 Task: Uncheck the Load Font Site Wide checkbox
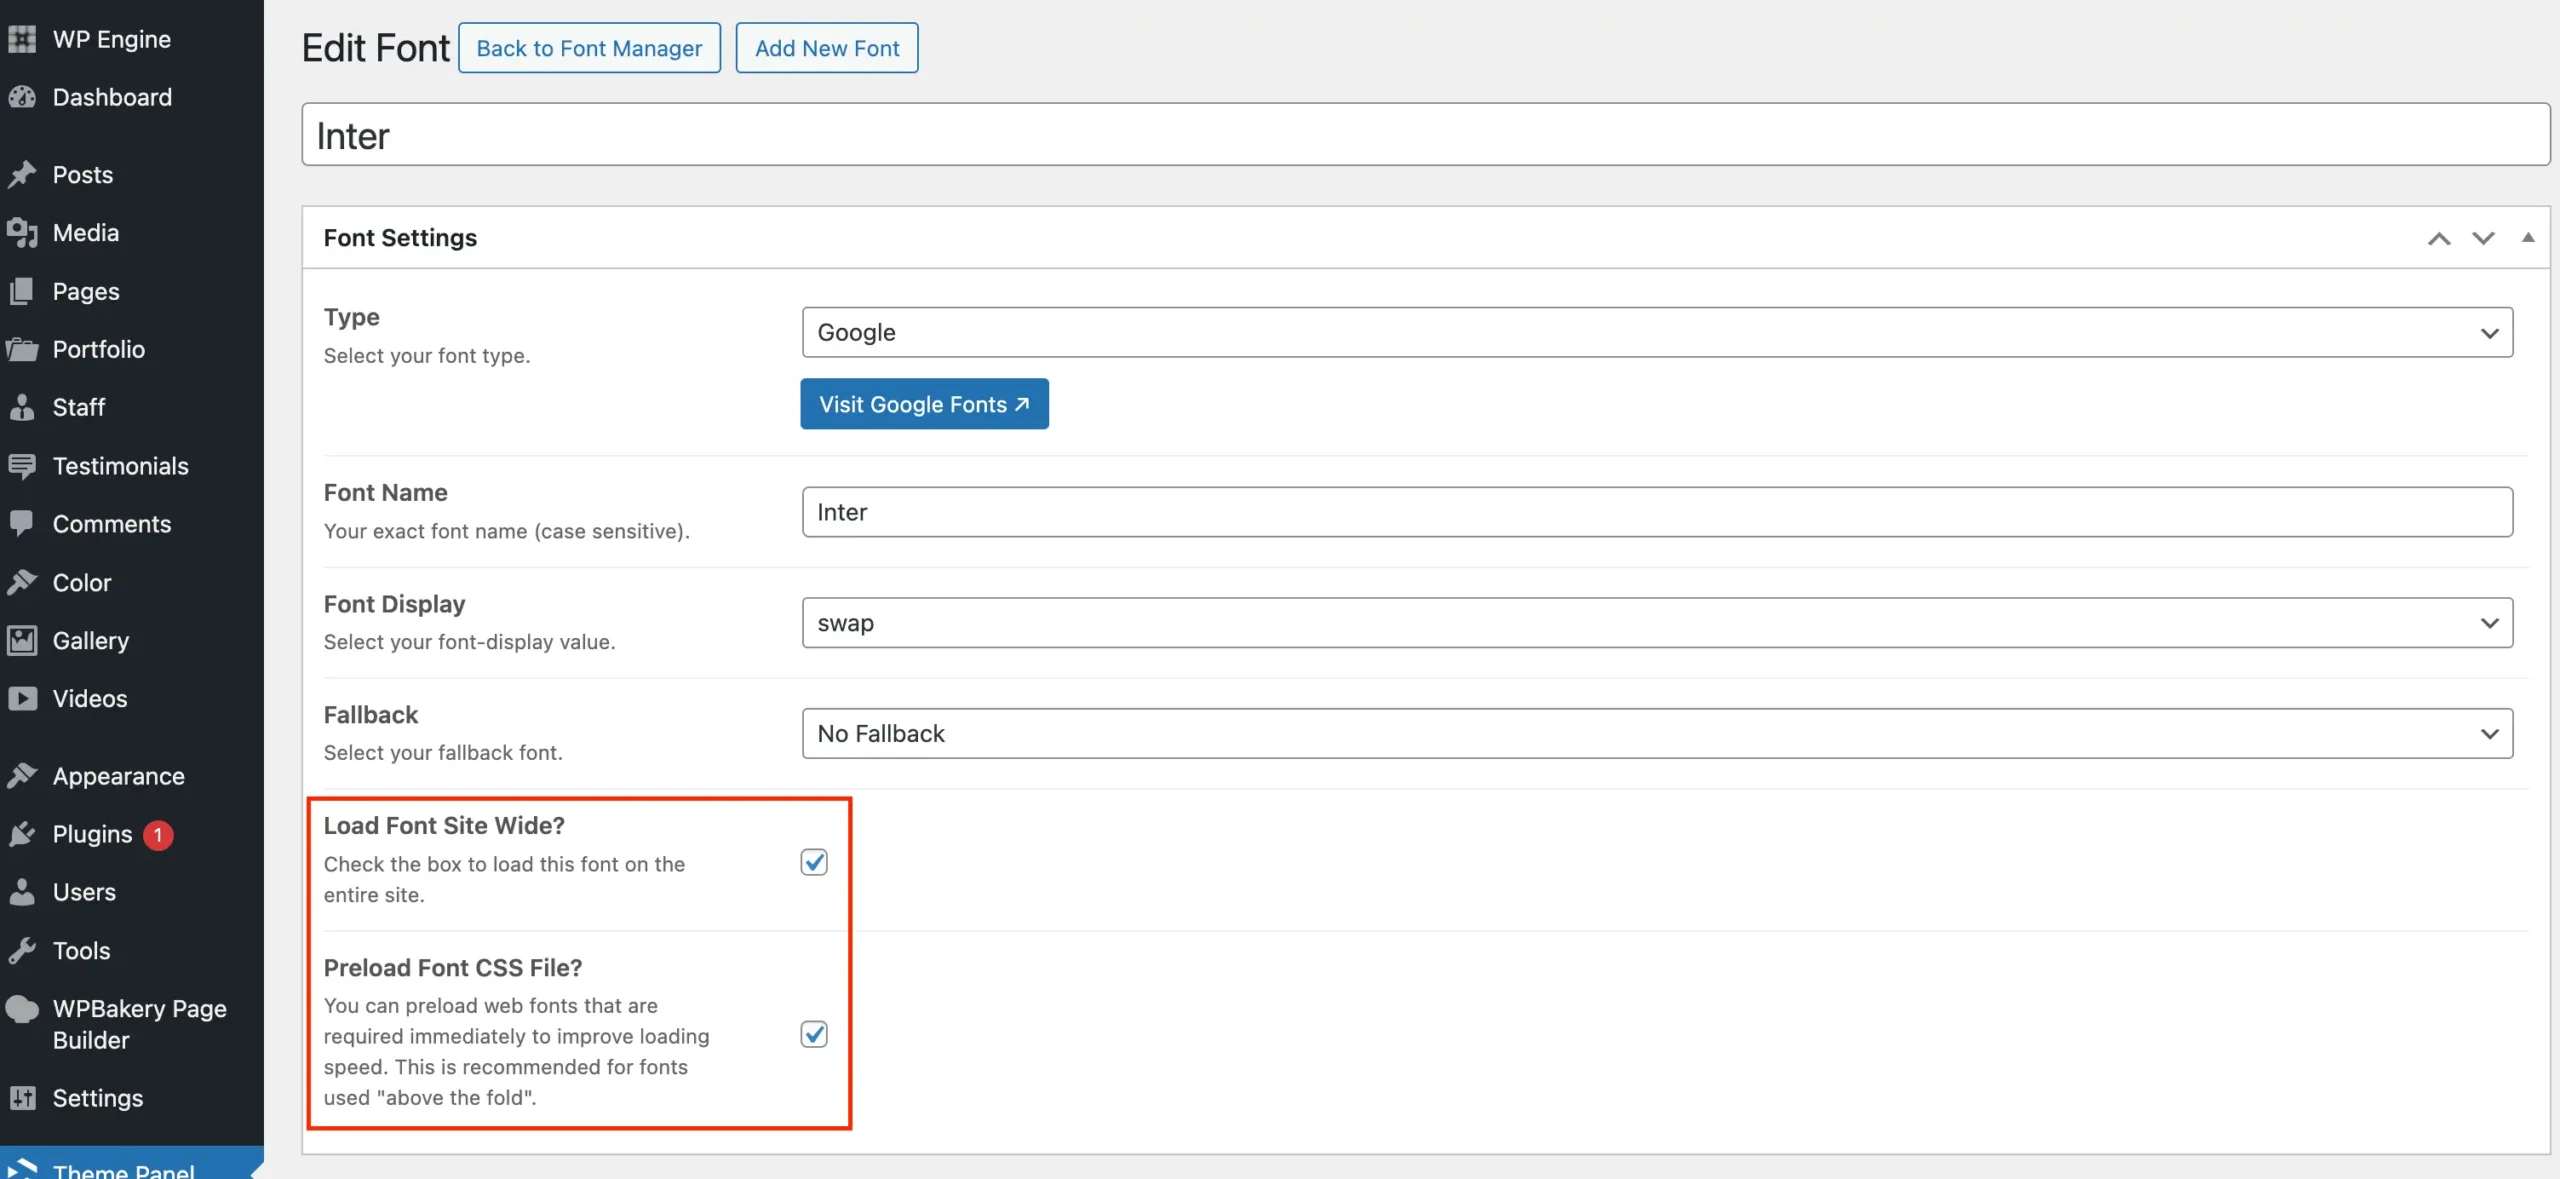[814, 862]
